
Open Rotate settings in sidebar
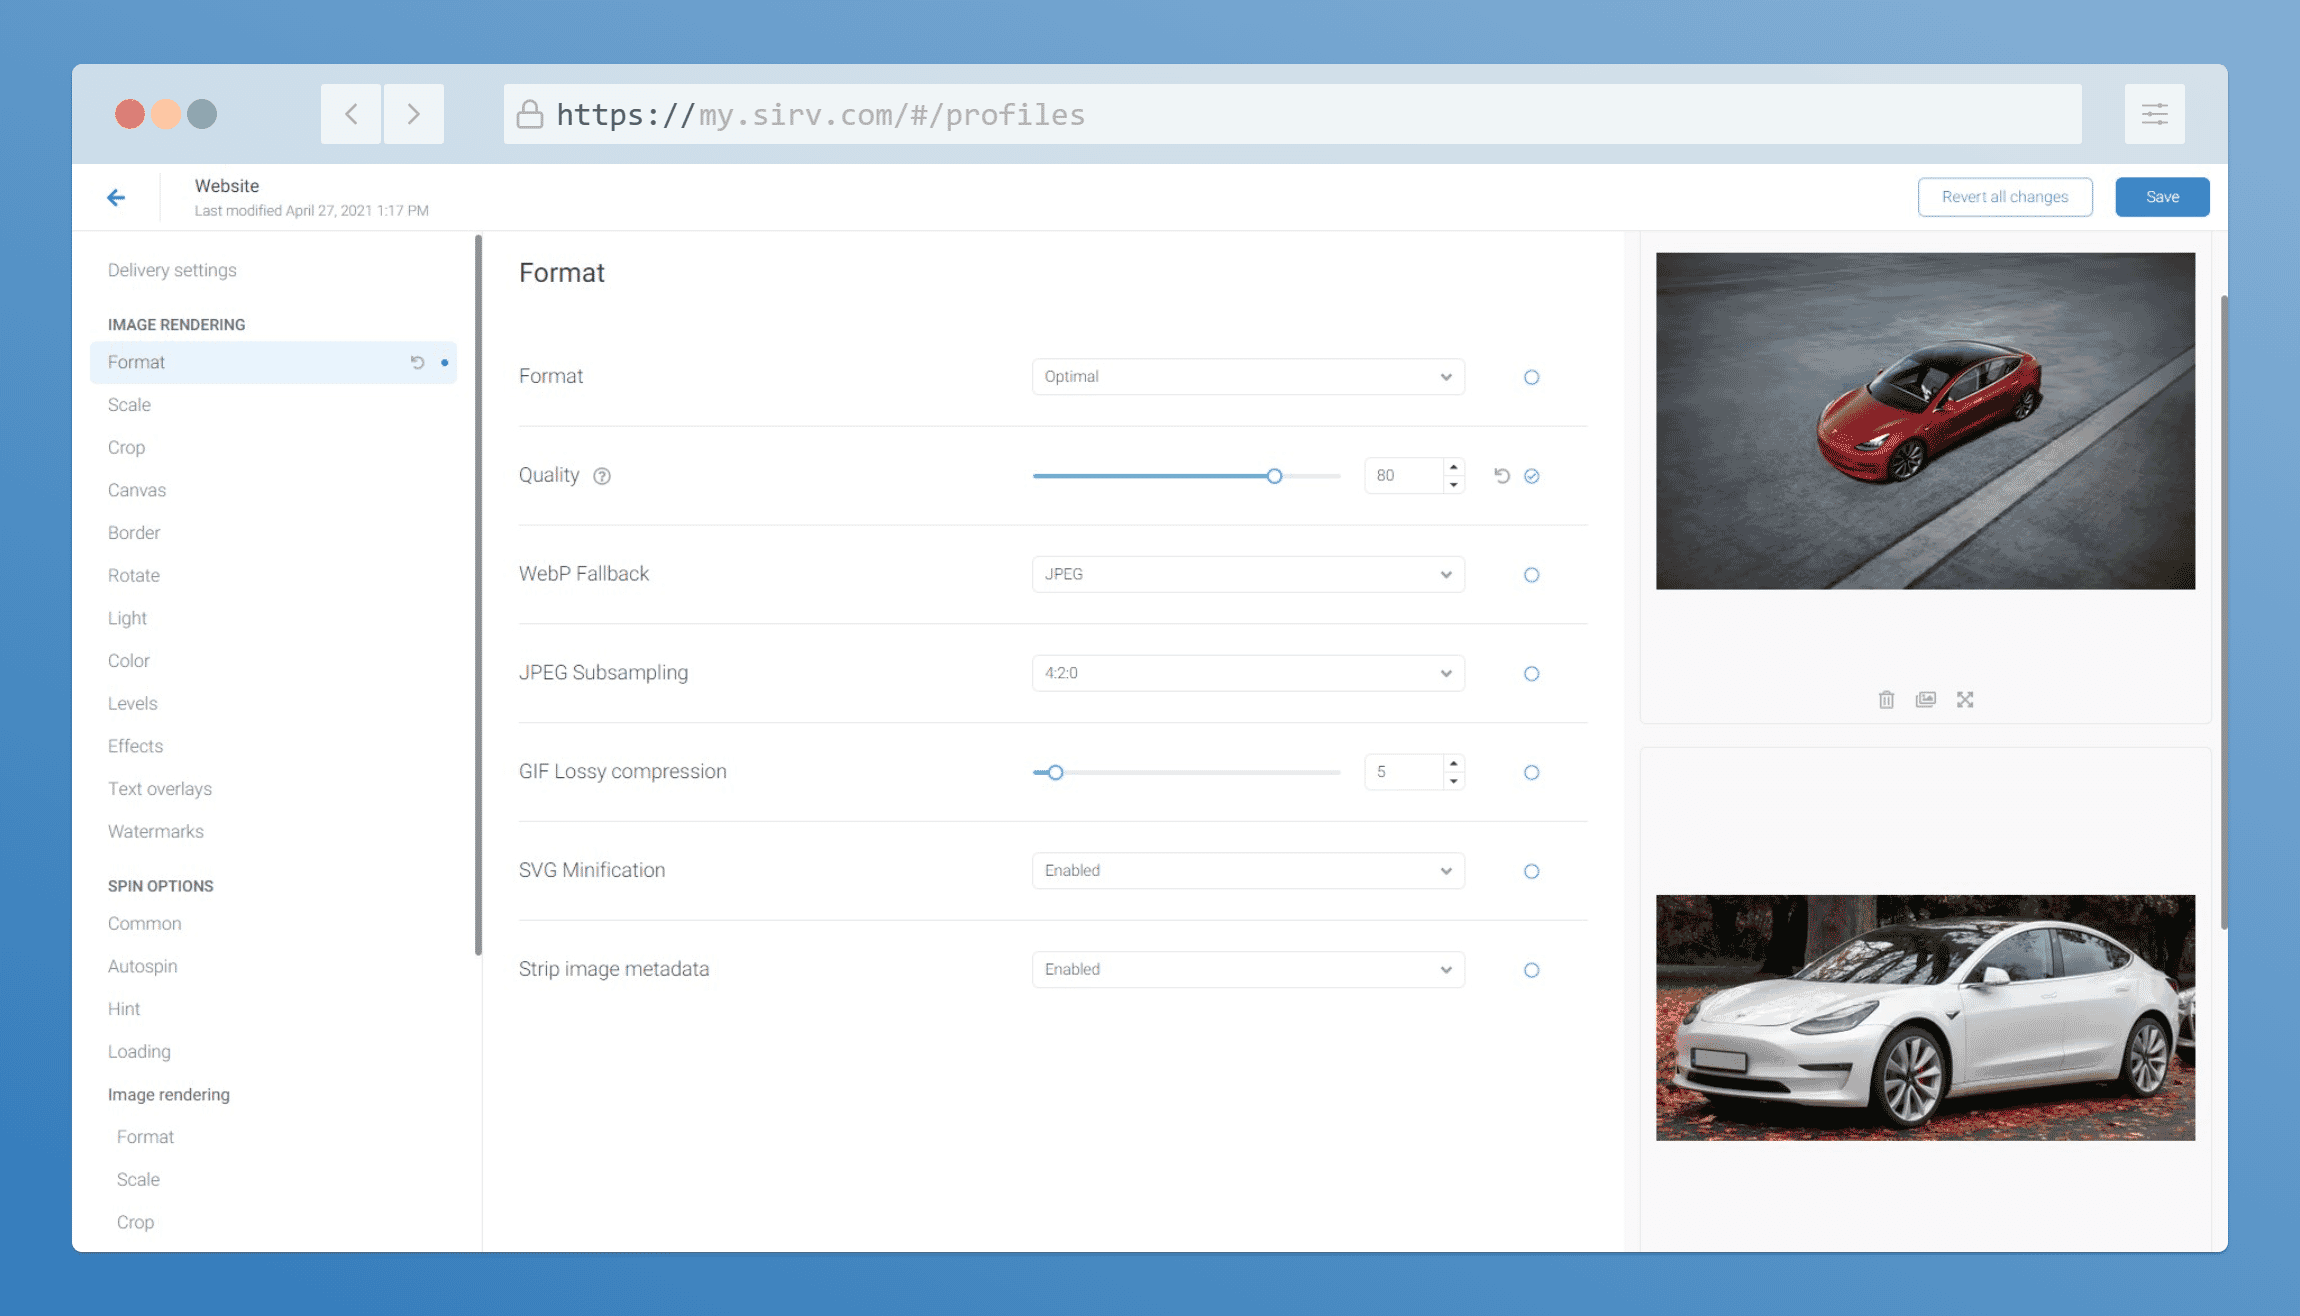click(x=134, y=576)
